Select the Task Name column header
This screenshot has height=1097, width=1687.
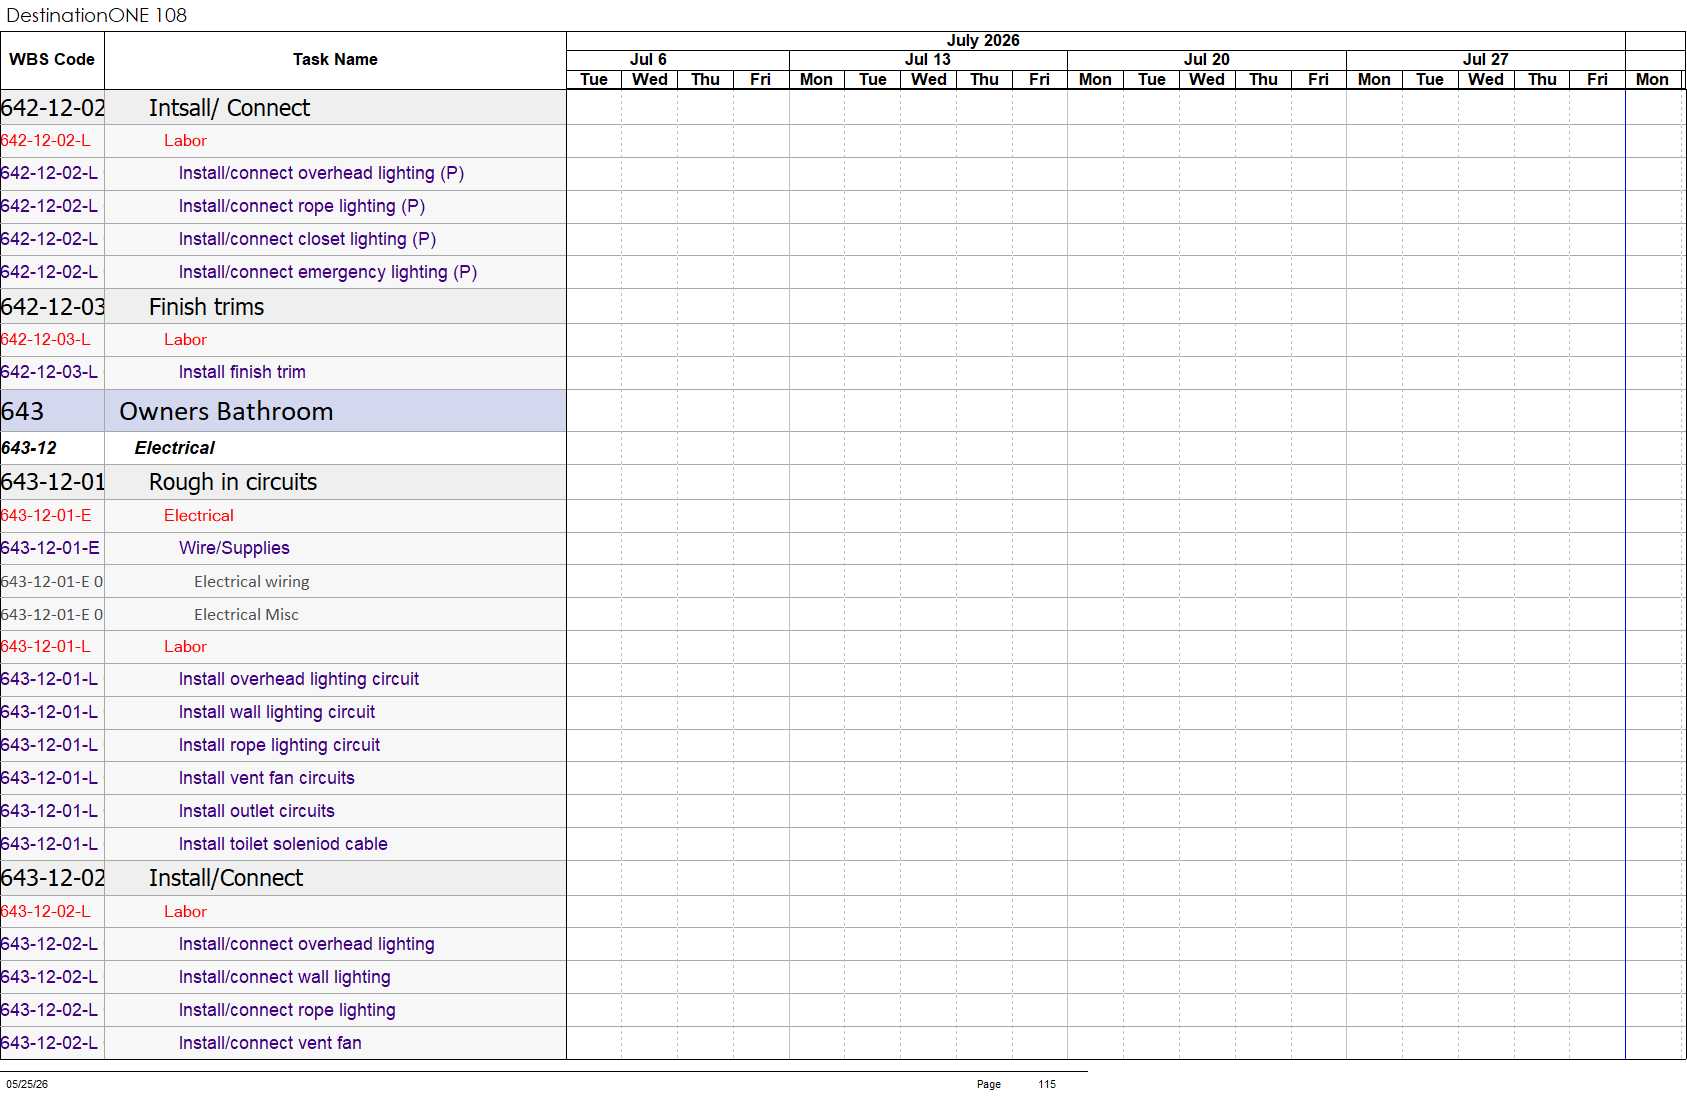(x=335, y=60)
